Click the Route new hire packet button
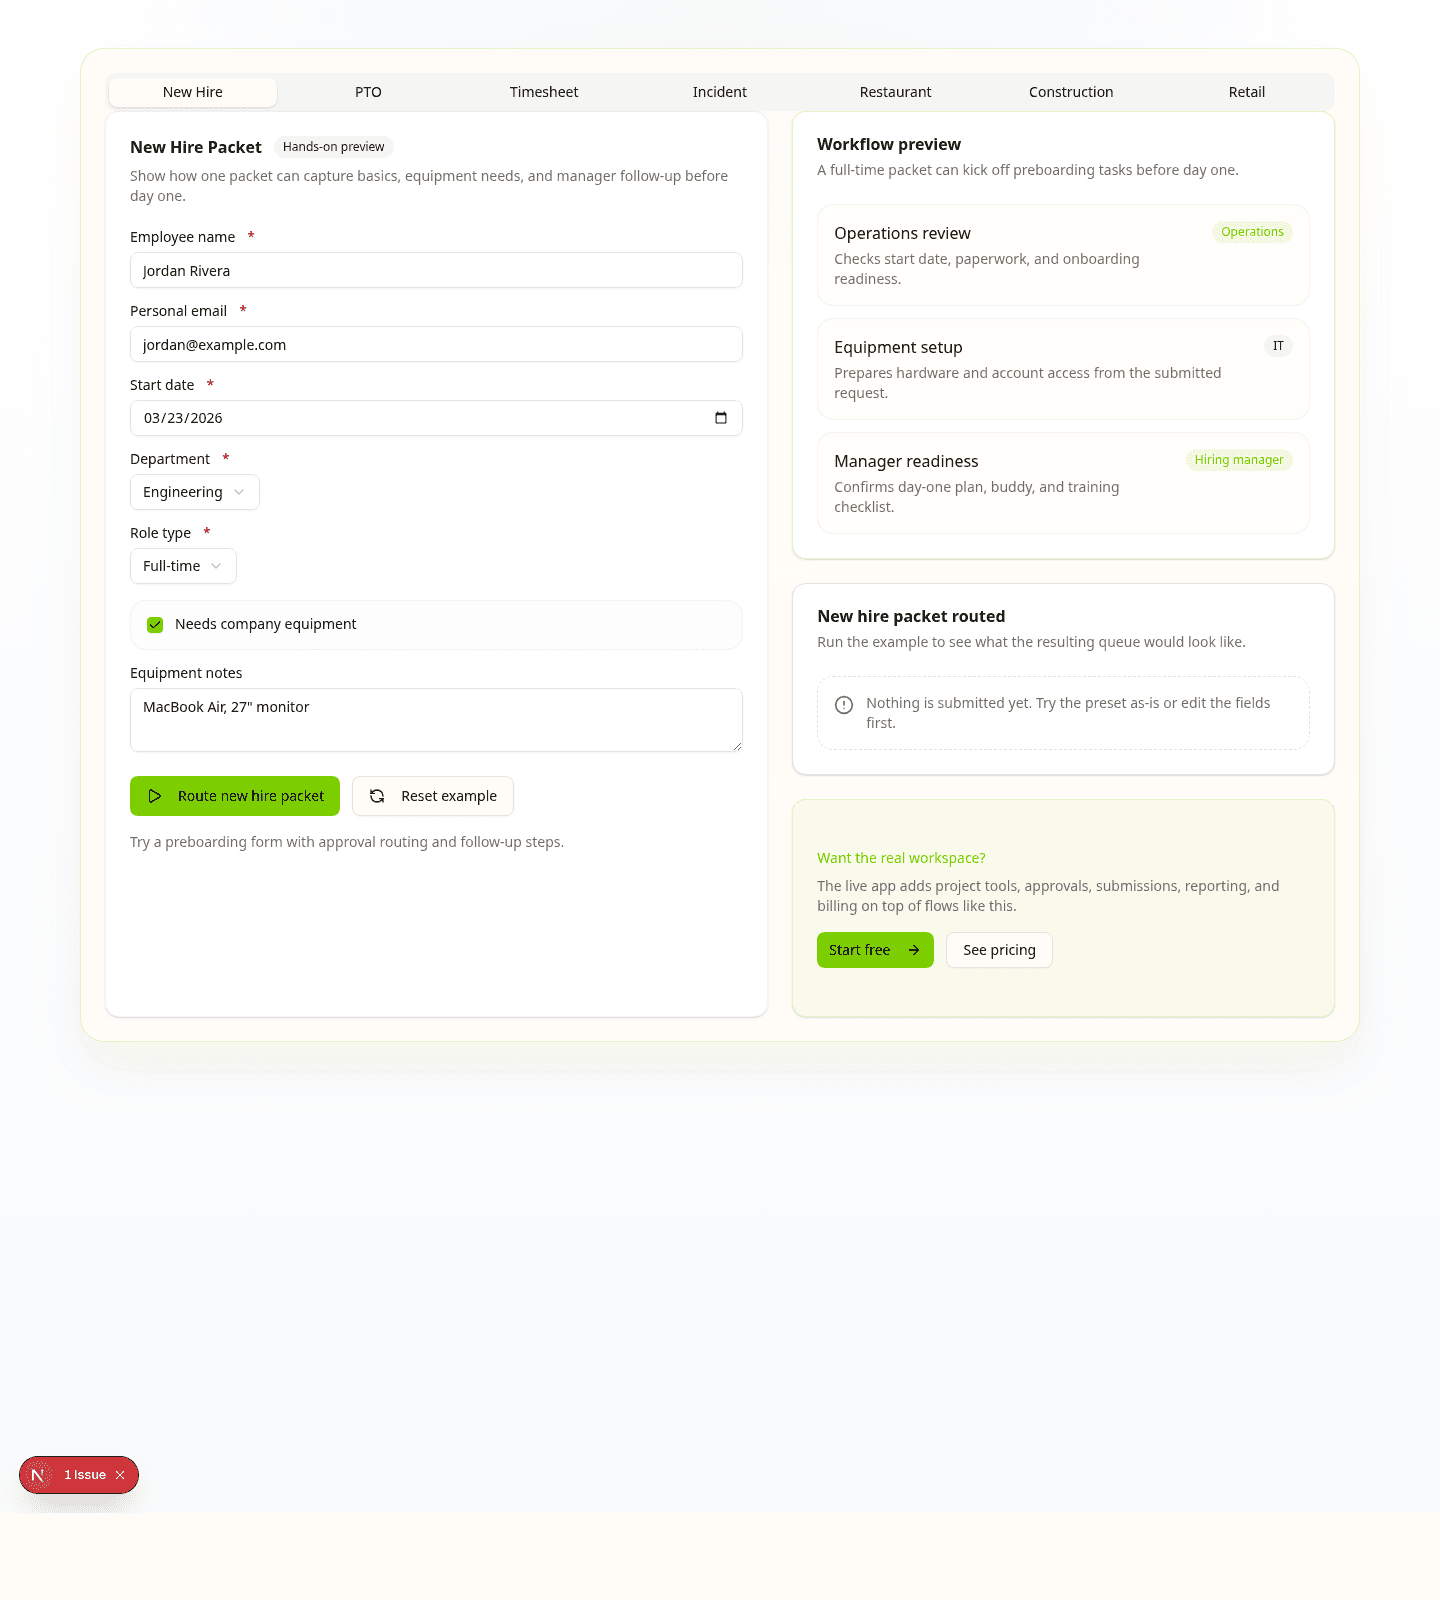 tap(234, 796)
